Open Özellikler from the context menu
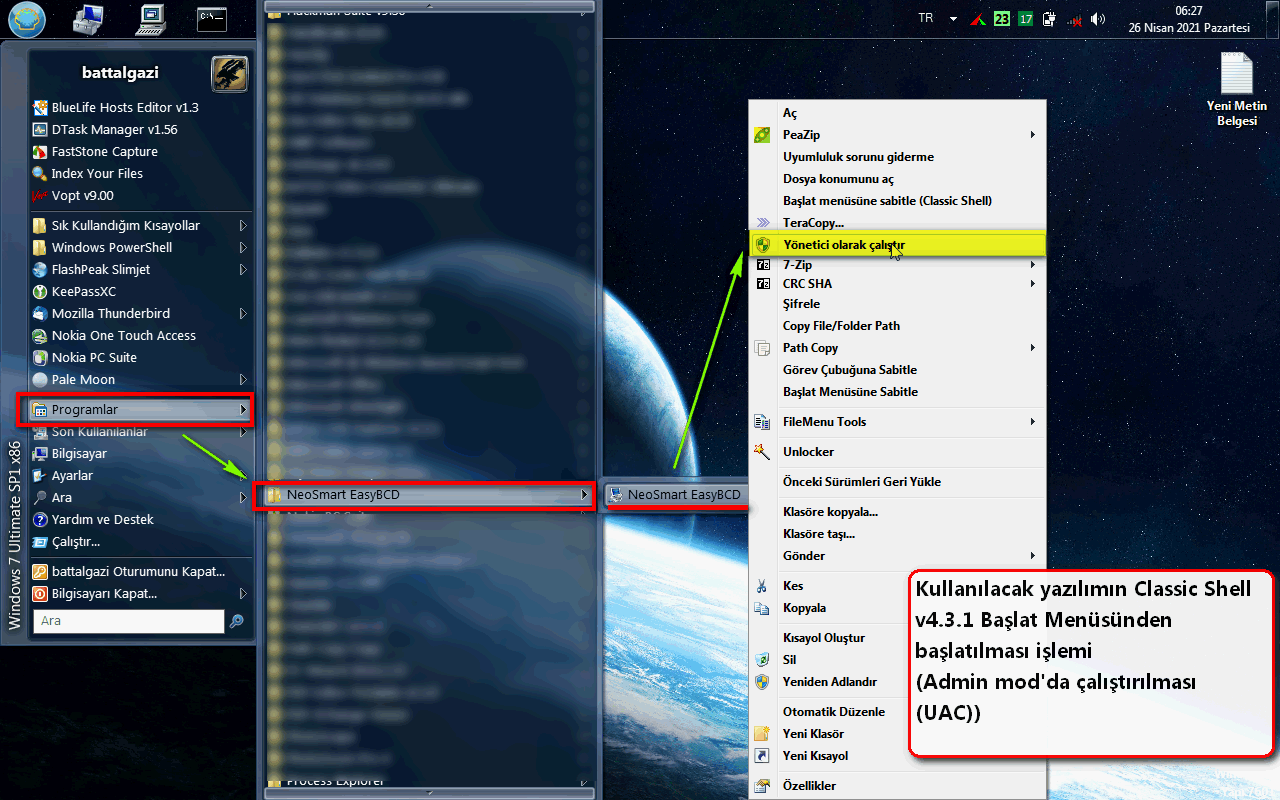This screenshot has height=800, width=1280. (x=809, y=785)
